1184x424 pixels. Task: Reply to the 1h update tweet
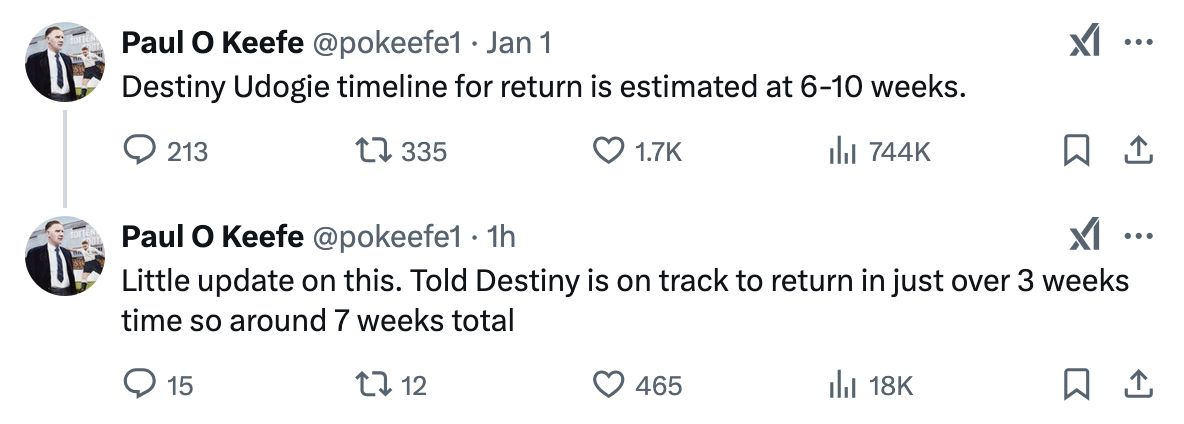click(158, 386)
